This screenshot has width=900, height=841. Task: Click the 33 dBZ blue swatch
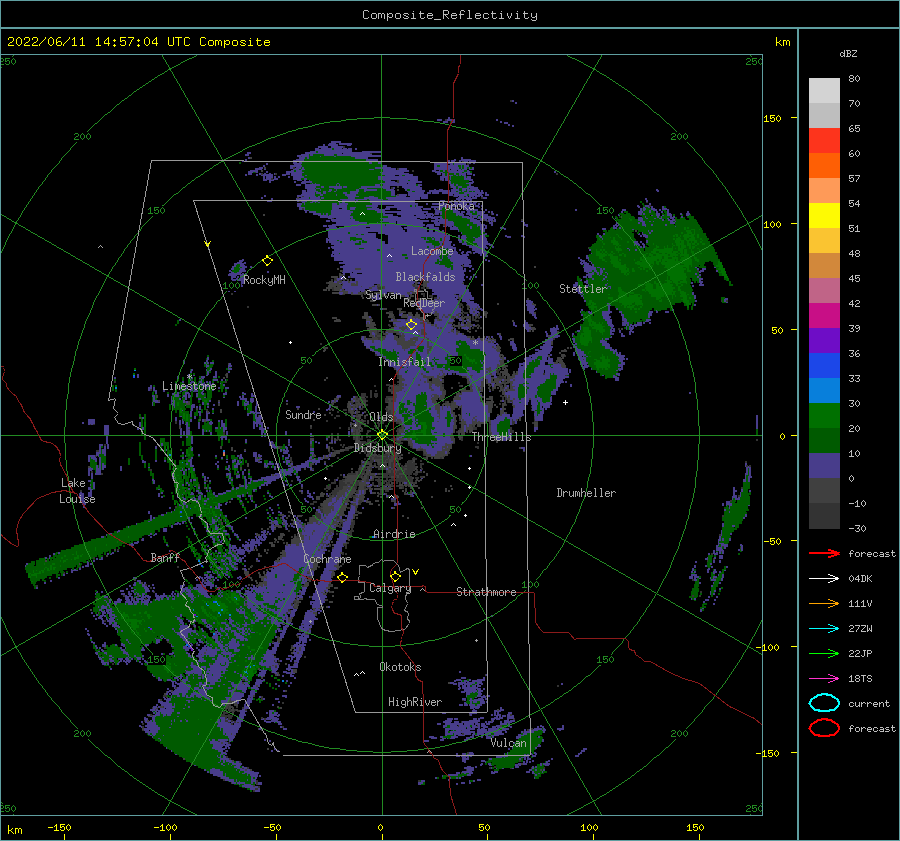pos(824,390)
